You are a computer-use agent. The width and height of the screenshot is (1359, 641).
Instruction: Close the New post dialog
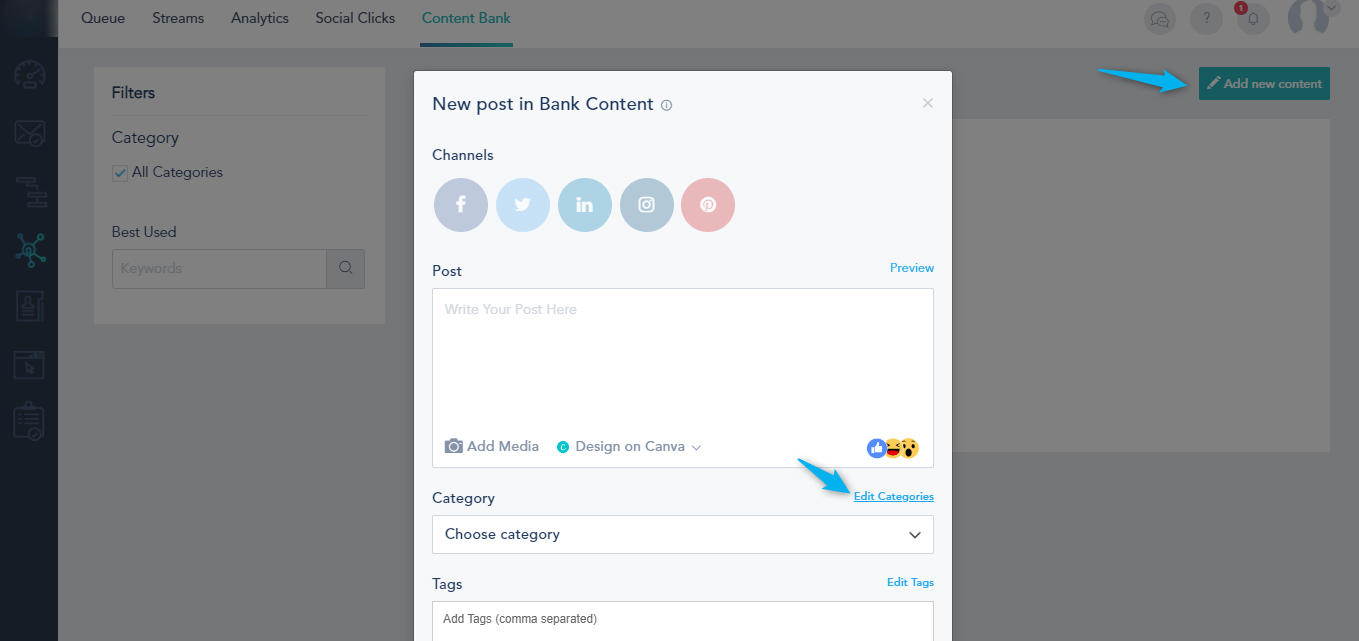point(928,103)
